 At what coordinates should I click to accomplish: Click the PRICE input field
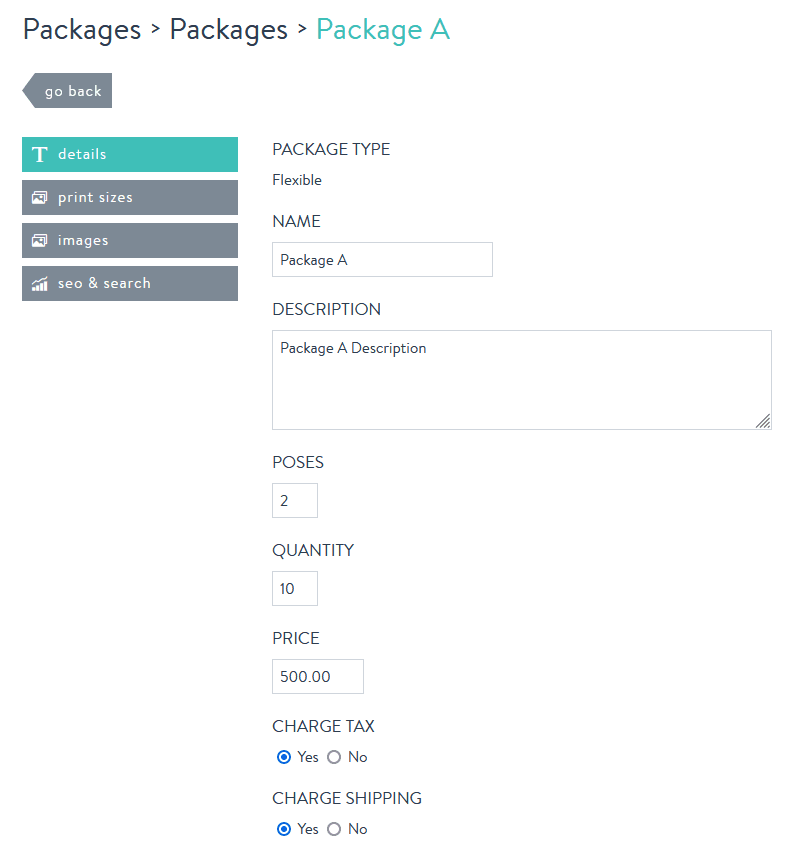pos(317,676)
